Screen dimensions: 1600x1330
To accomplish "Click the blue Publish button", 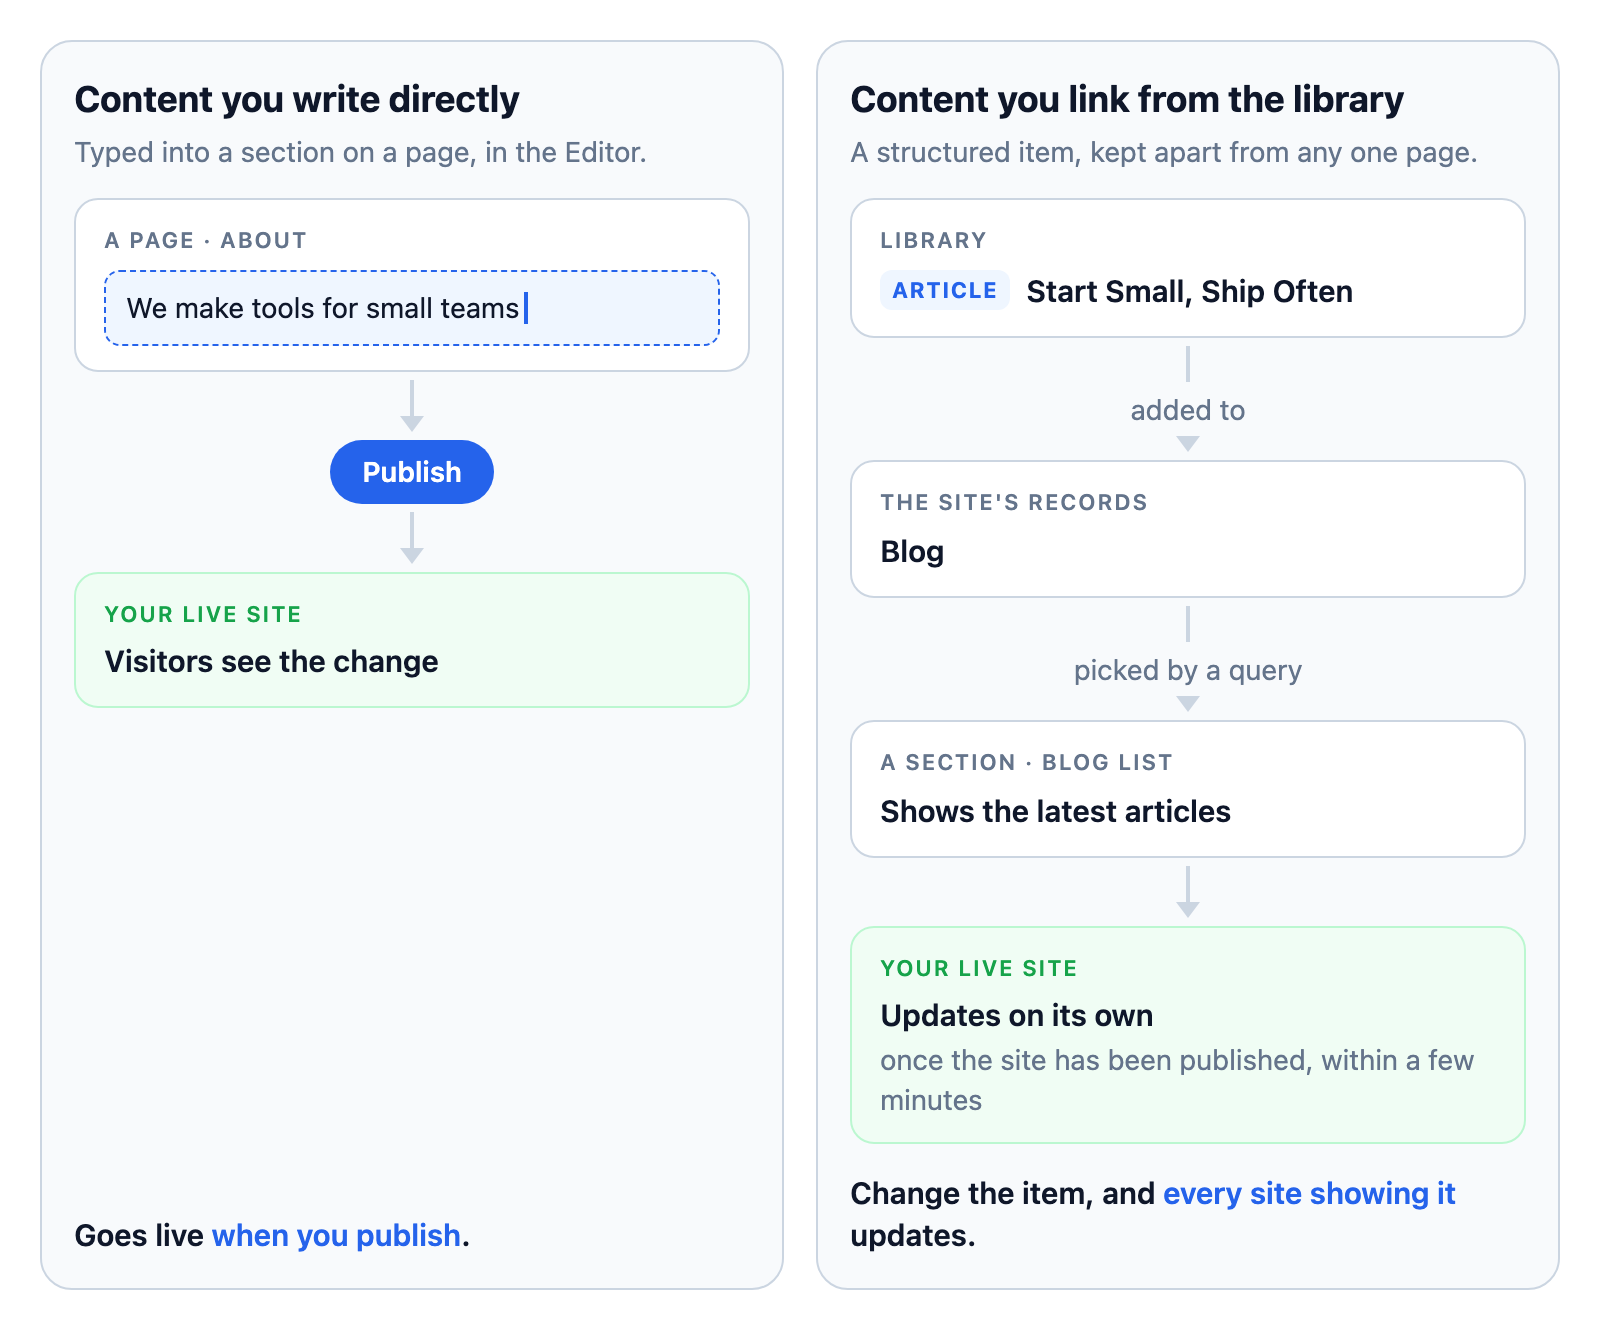I will click(x=411, y=472).
